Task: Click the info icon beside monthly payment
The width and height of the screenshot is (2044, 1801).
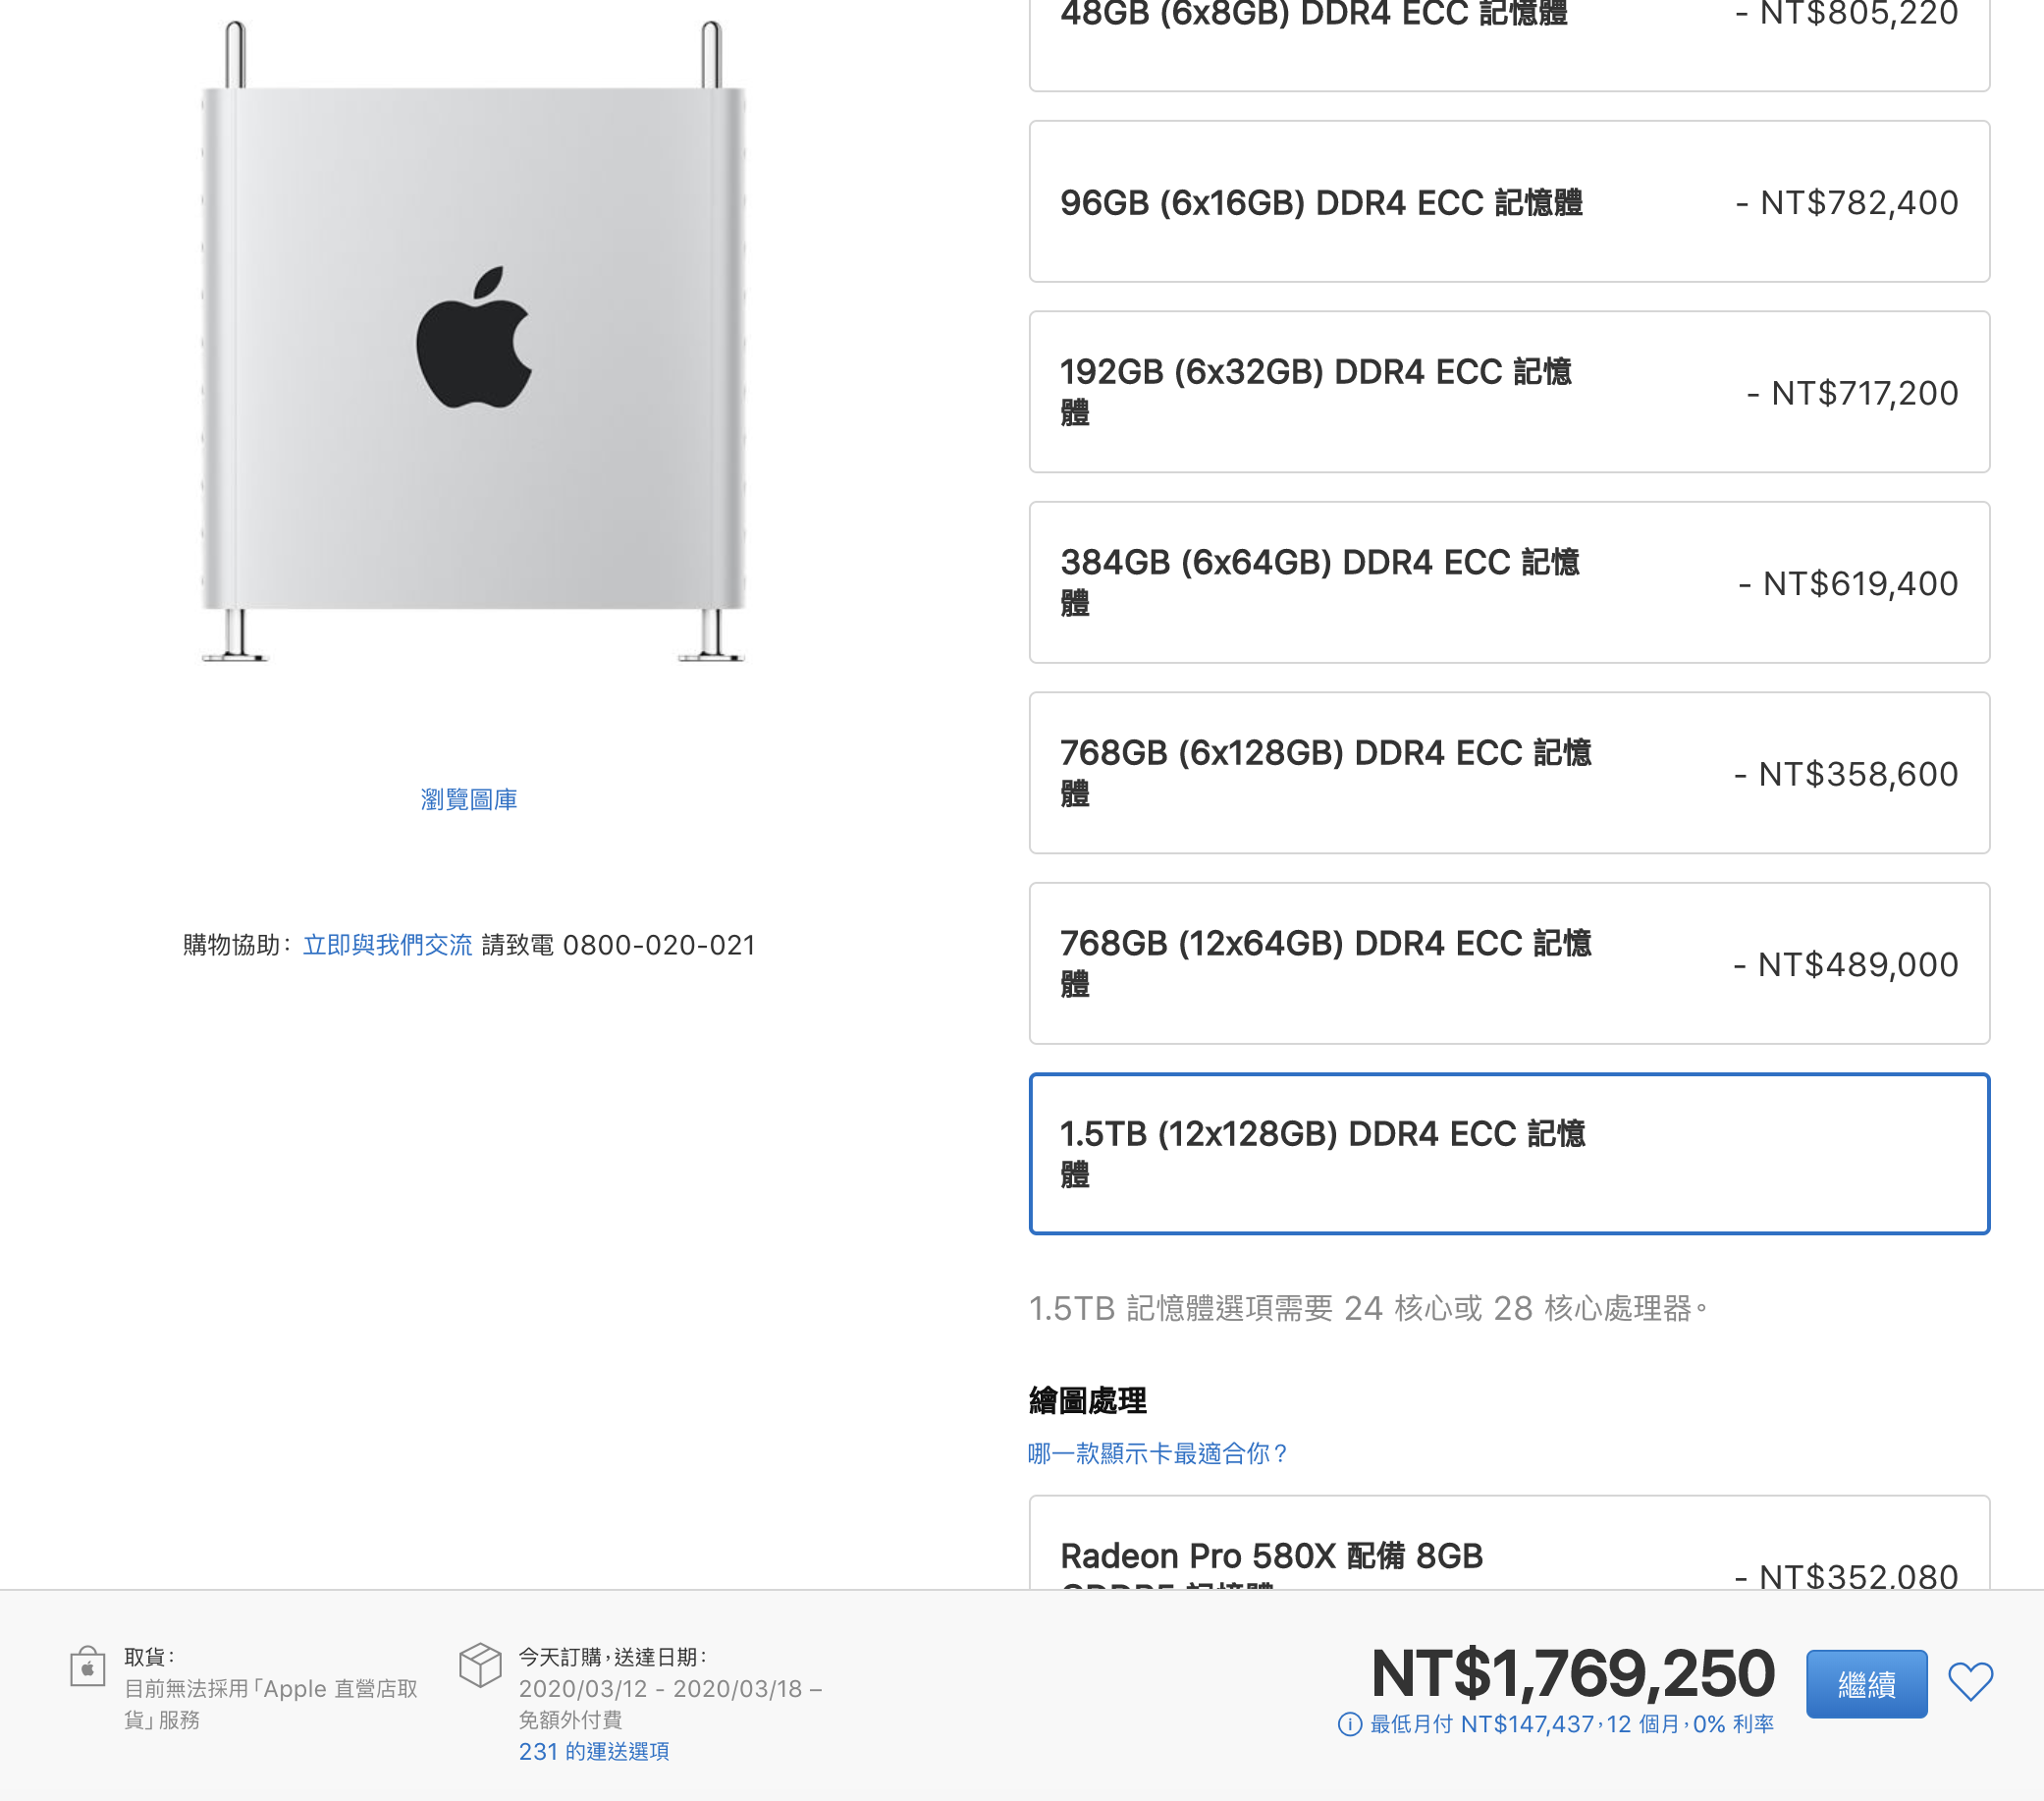Action: click(x=1349, y=1724)
